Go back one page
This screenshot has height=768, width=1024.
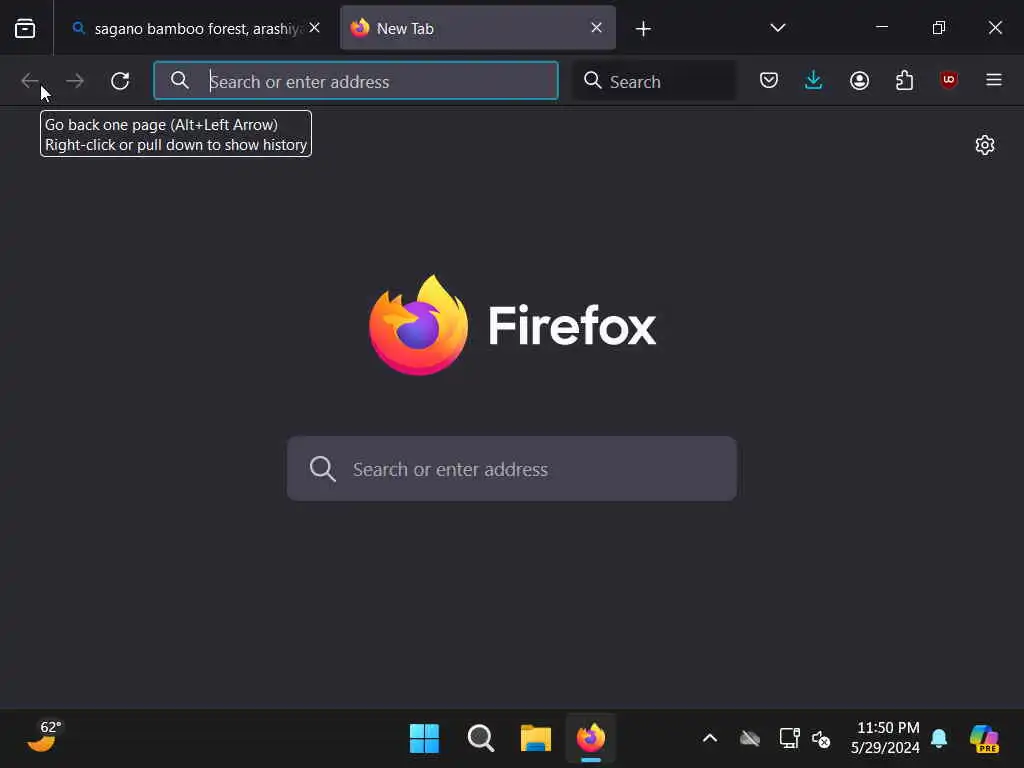coord(30,81)
